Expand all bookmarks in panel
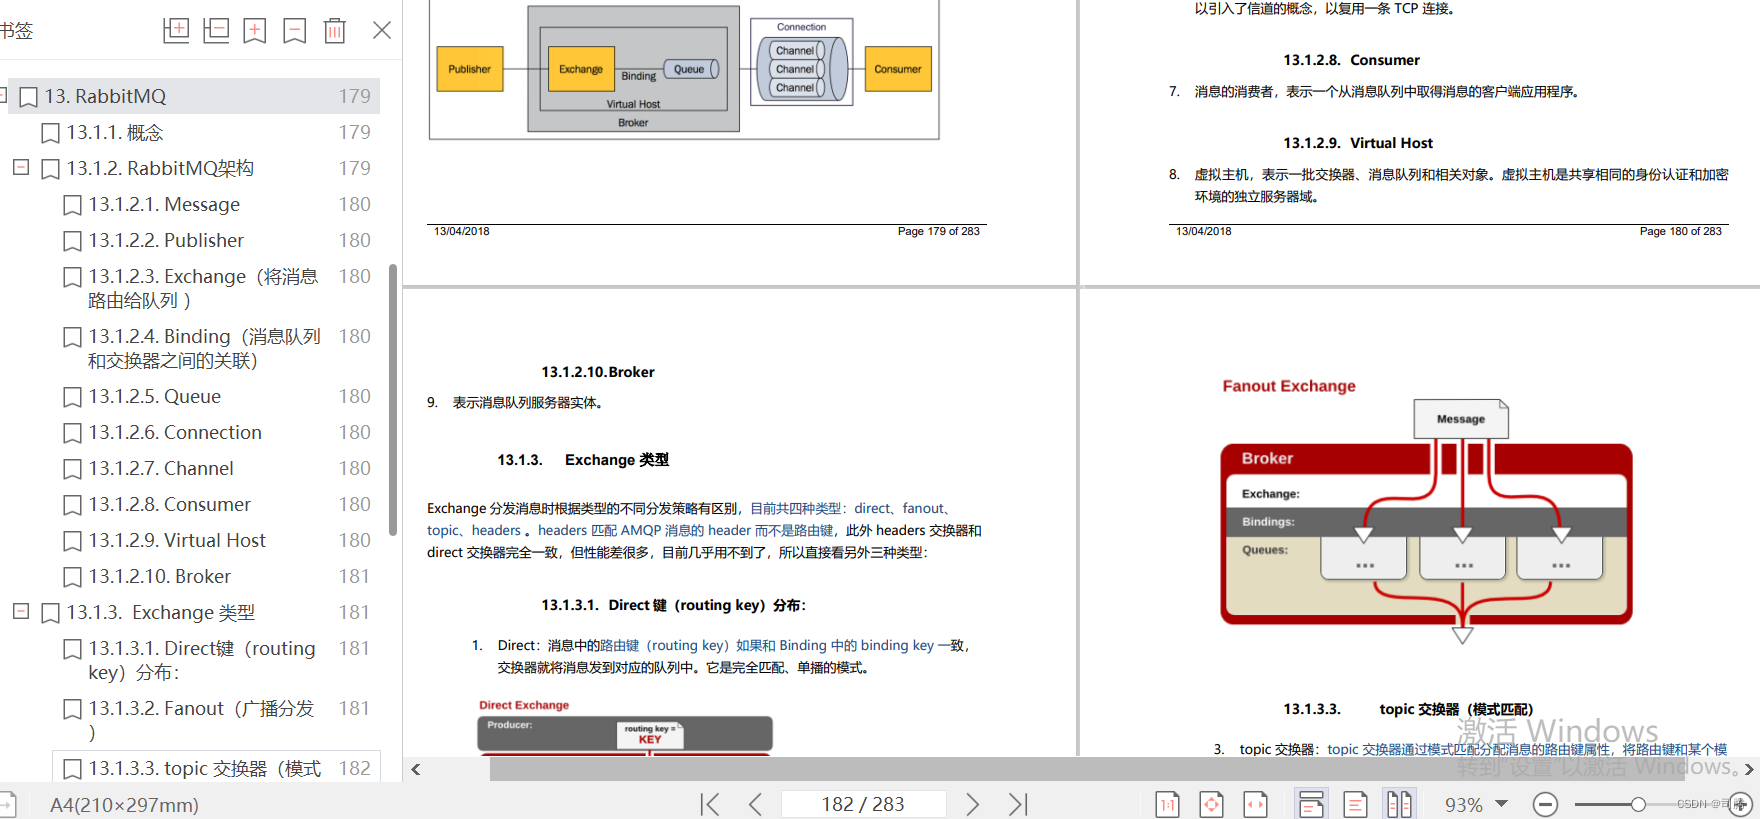 pyautogui.click(x=176, y=30)
